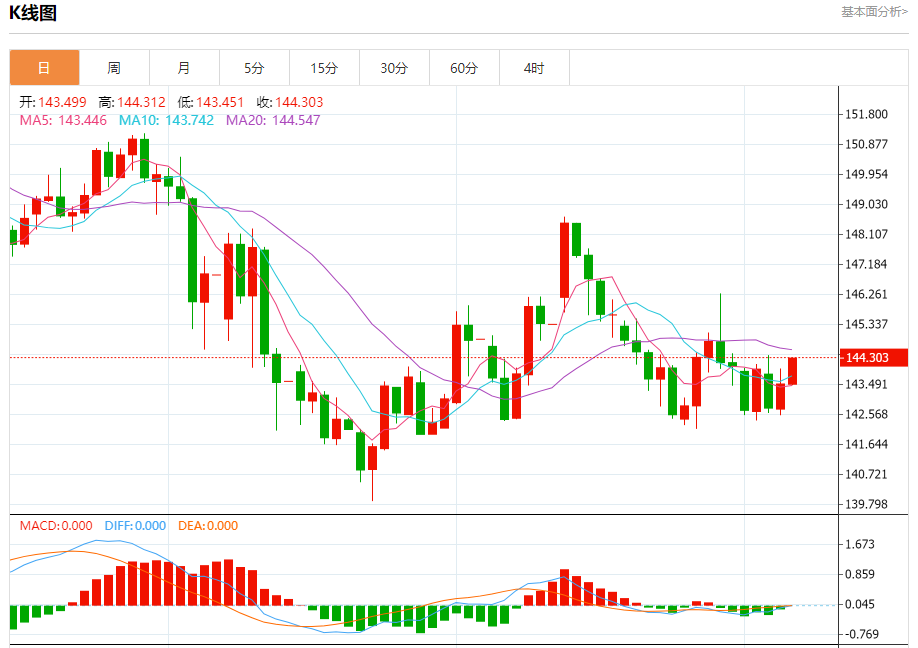Click the -0.769 MACD axis label
918x648 pixels.
pyautogui.click(x=862, y=635)
